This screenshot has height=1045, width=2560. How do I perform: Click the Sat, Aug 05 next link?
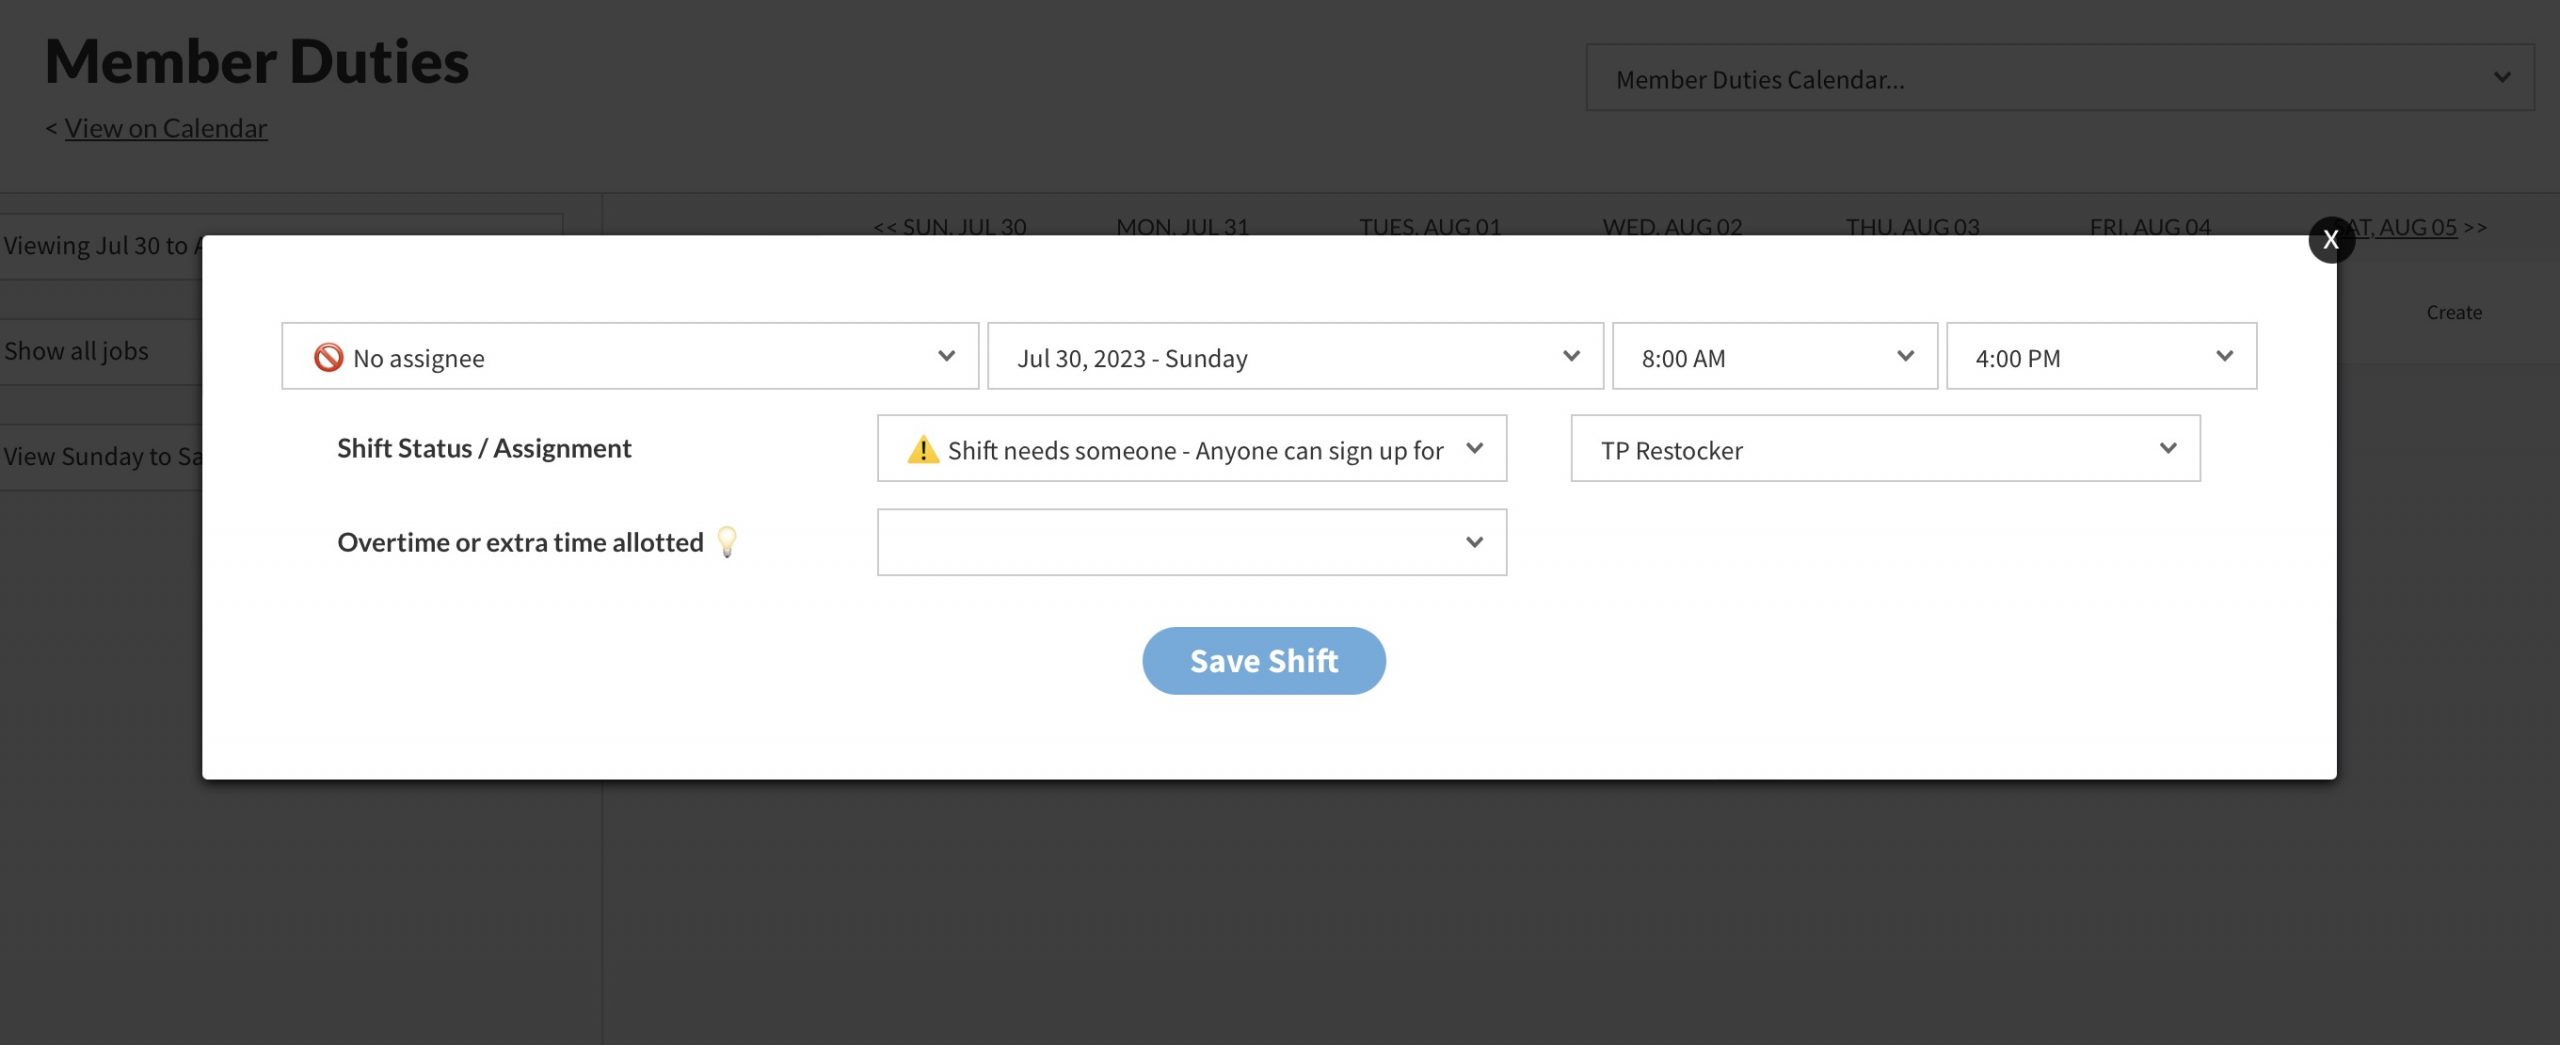point(2410,227)
